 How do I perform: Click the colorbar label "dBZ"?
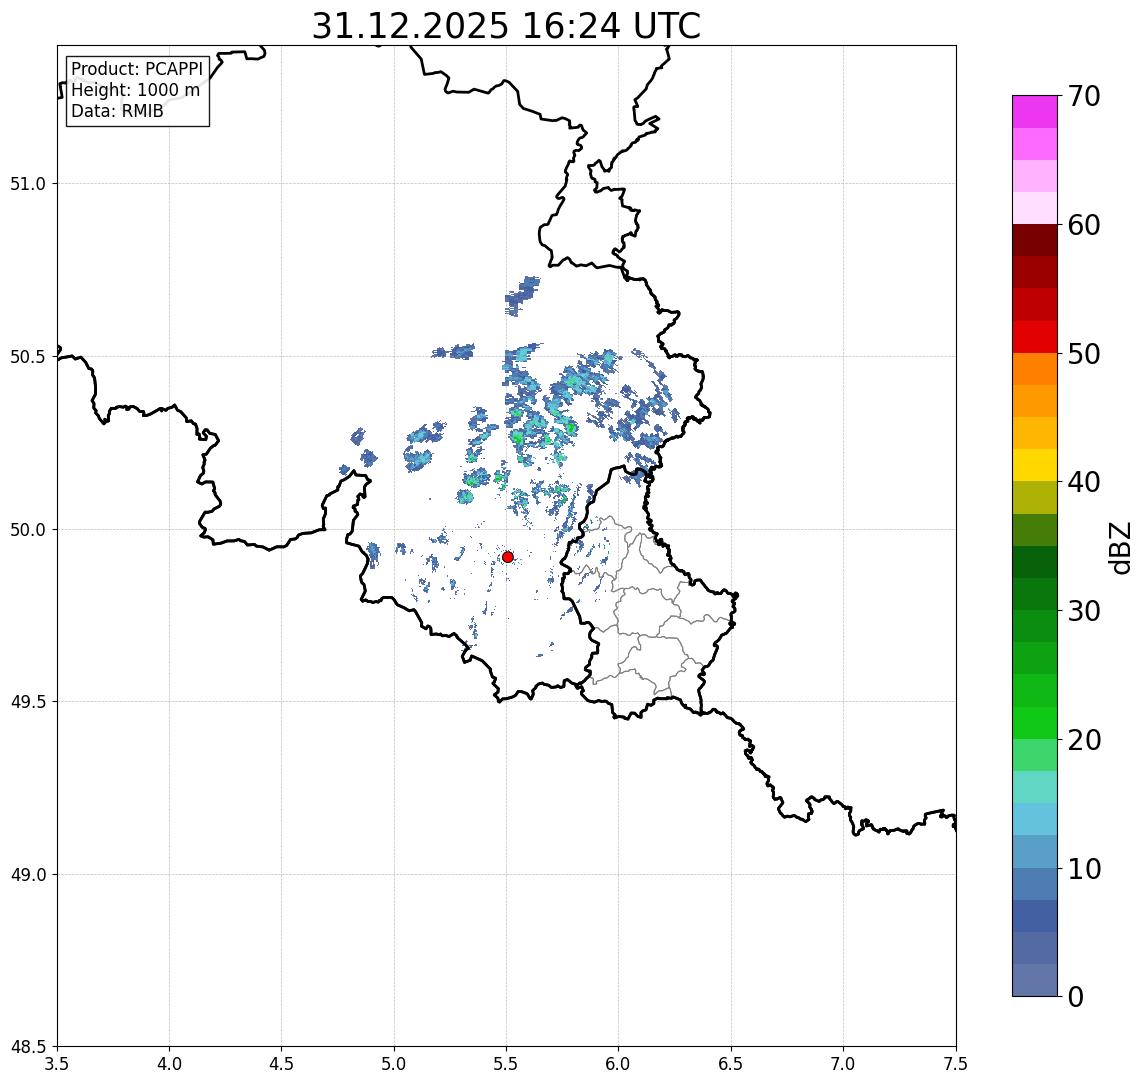(1120, 547)
